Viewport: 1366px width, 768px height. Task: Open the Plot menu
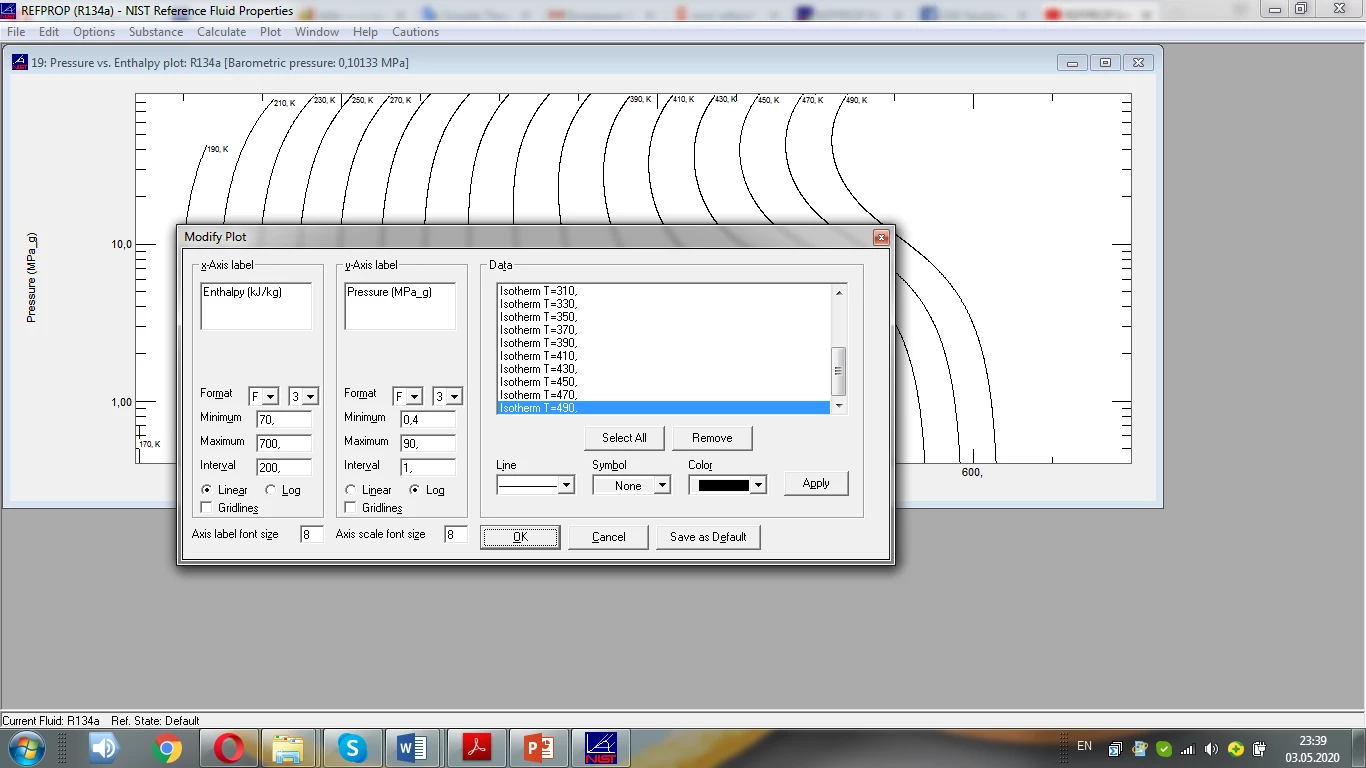click(271, 32)
